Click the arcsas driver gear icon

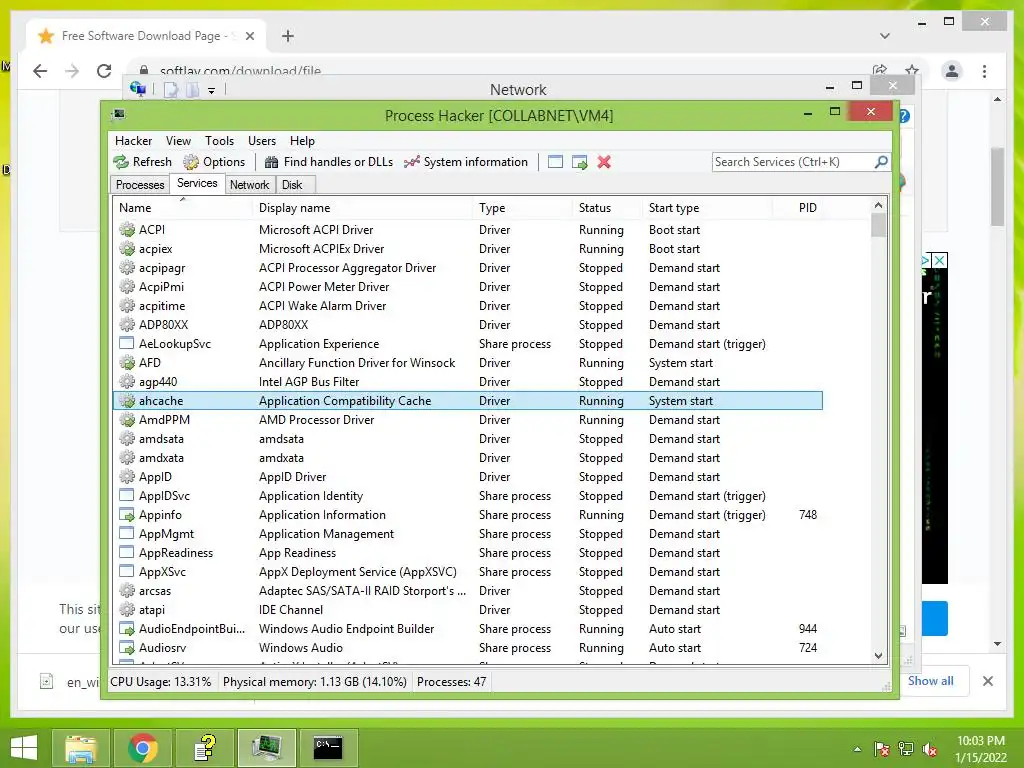[x=127, y=590]
